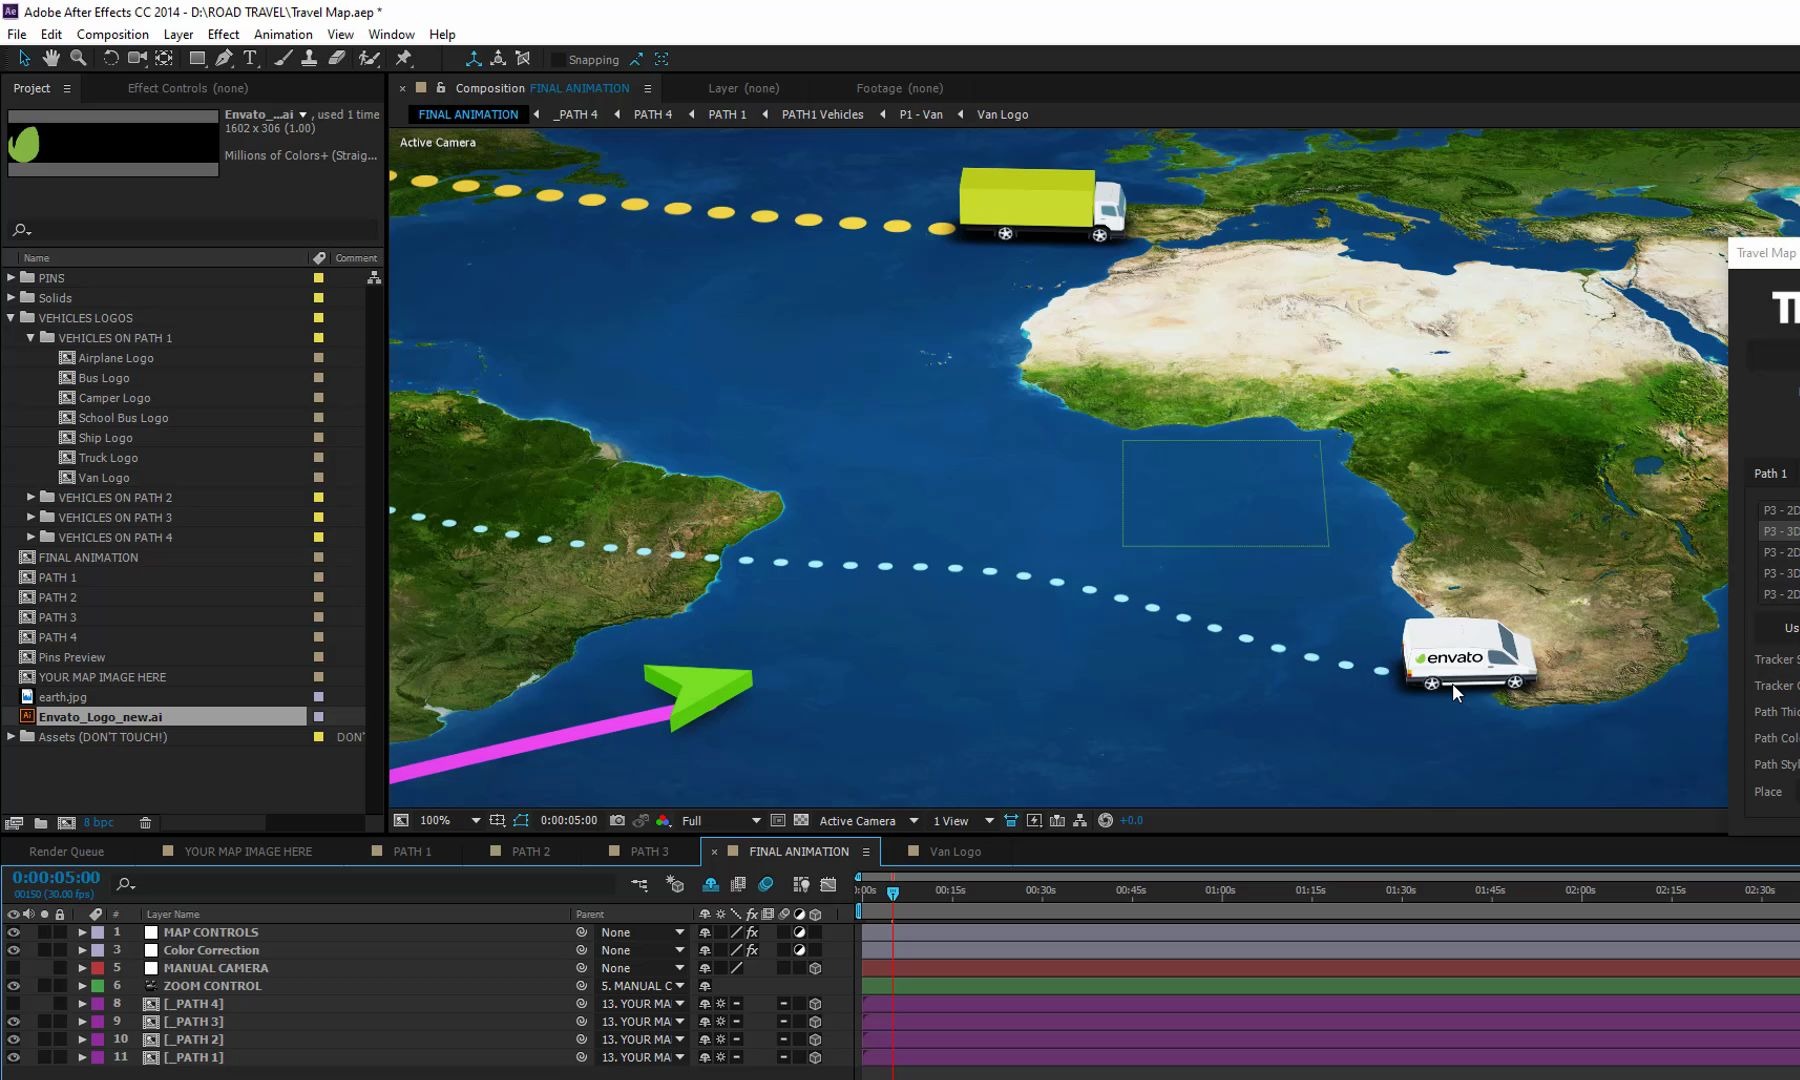
Task: Click the 8 bpc color depth button
Action: pyautogui.click(x=98, y=823)
